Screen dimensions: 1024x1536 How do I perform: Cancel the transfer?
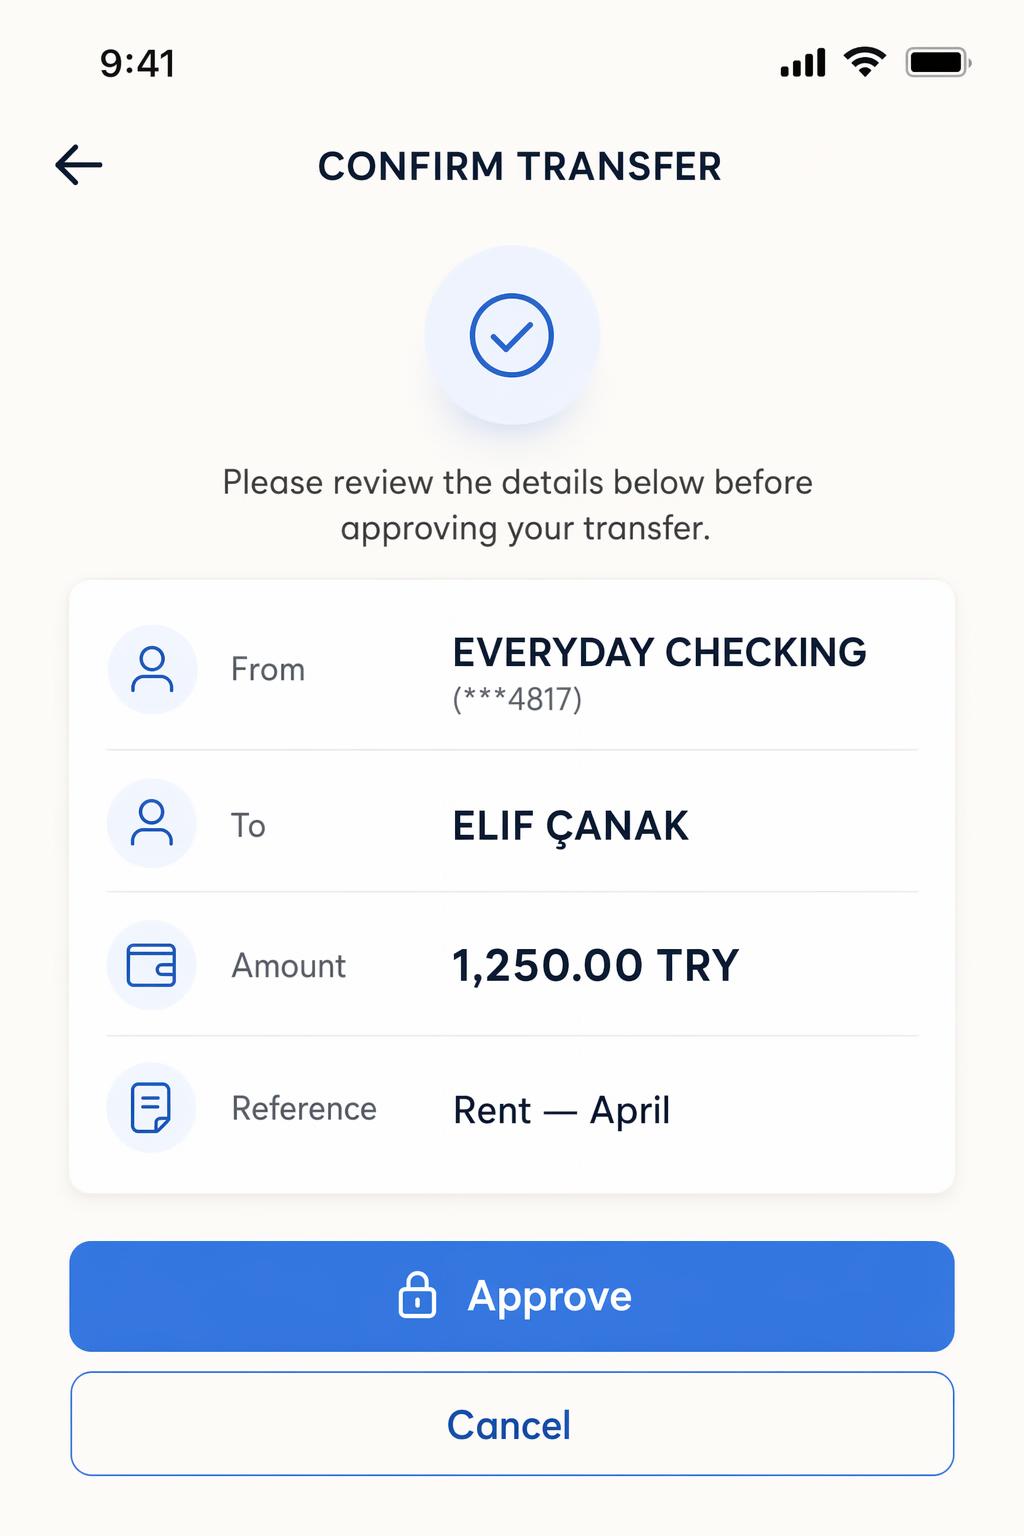(x=510, y=1424)
